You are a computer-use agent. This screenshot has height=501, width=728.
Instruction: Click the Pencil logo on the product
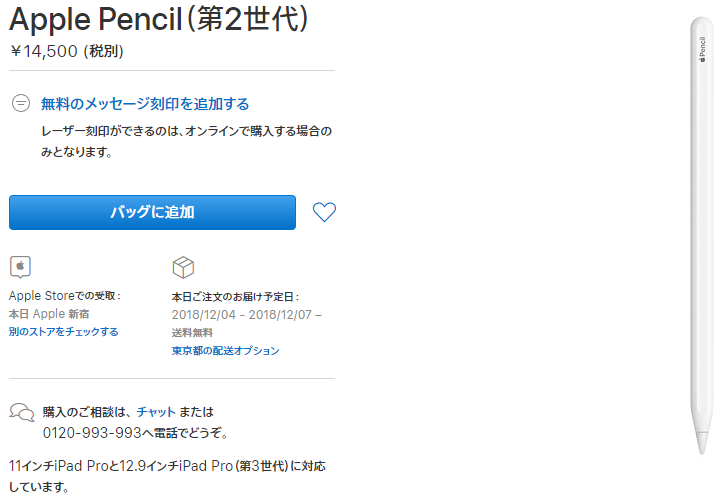click(701, 46)
